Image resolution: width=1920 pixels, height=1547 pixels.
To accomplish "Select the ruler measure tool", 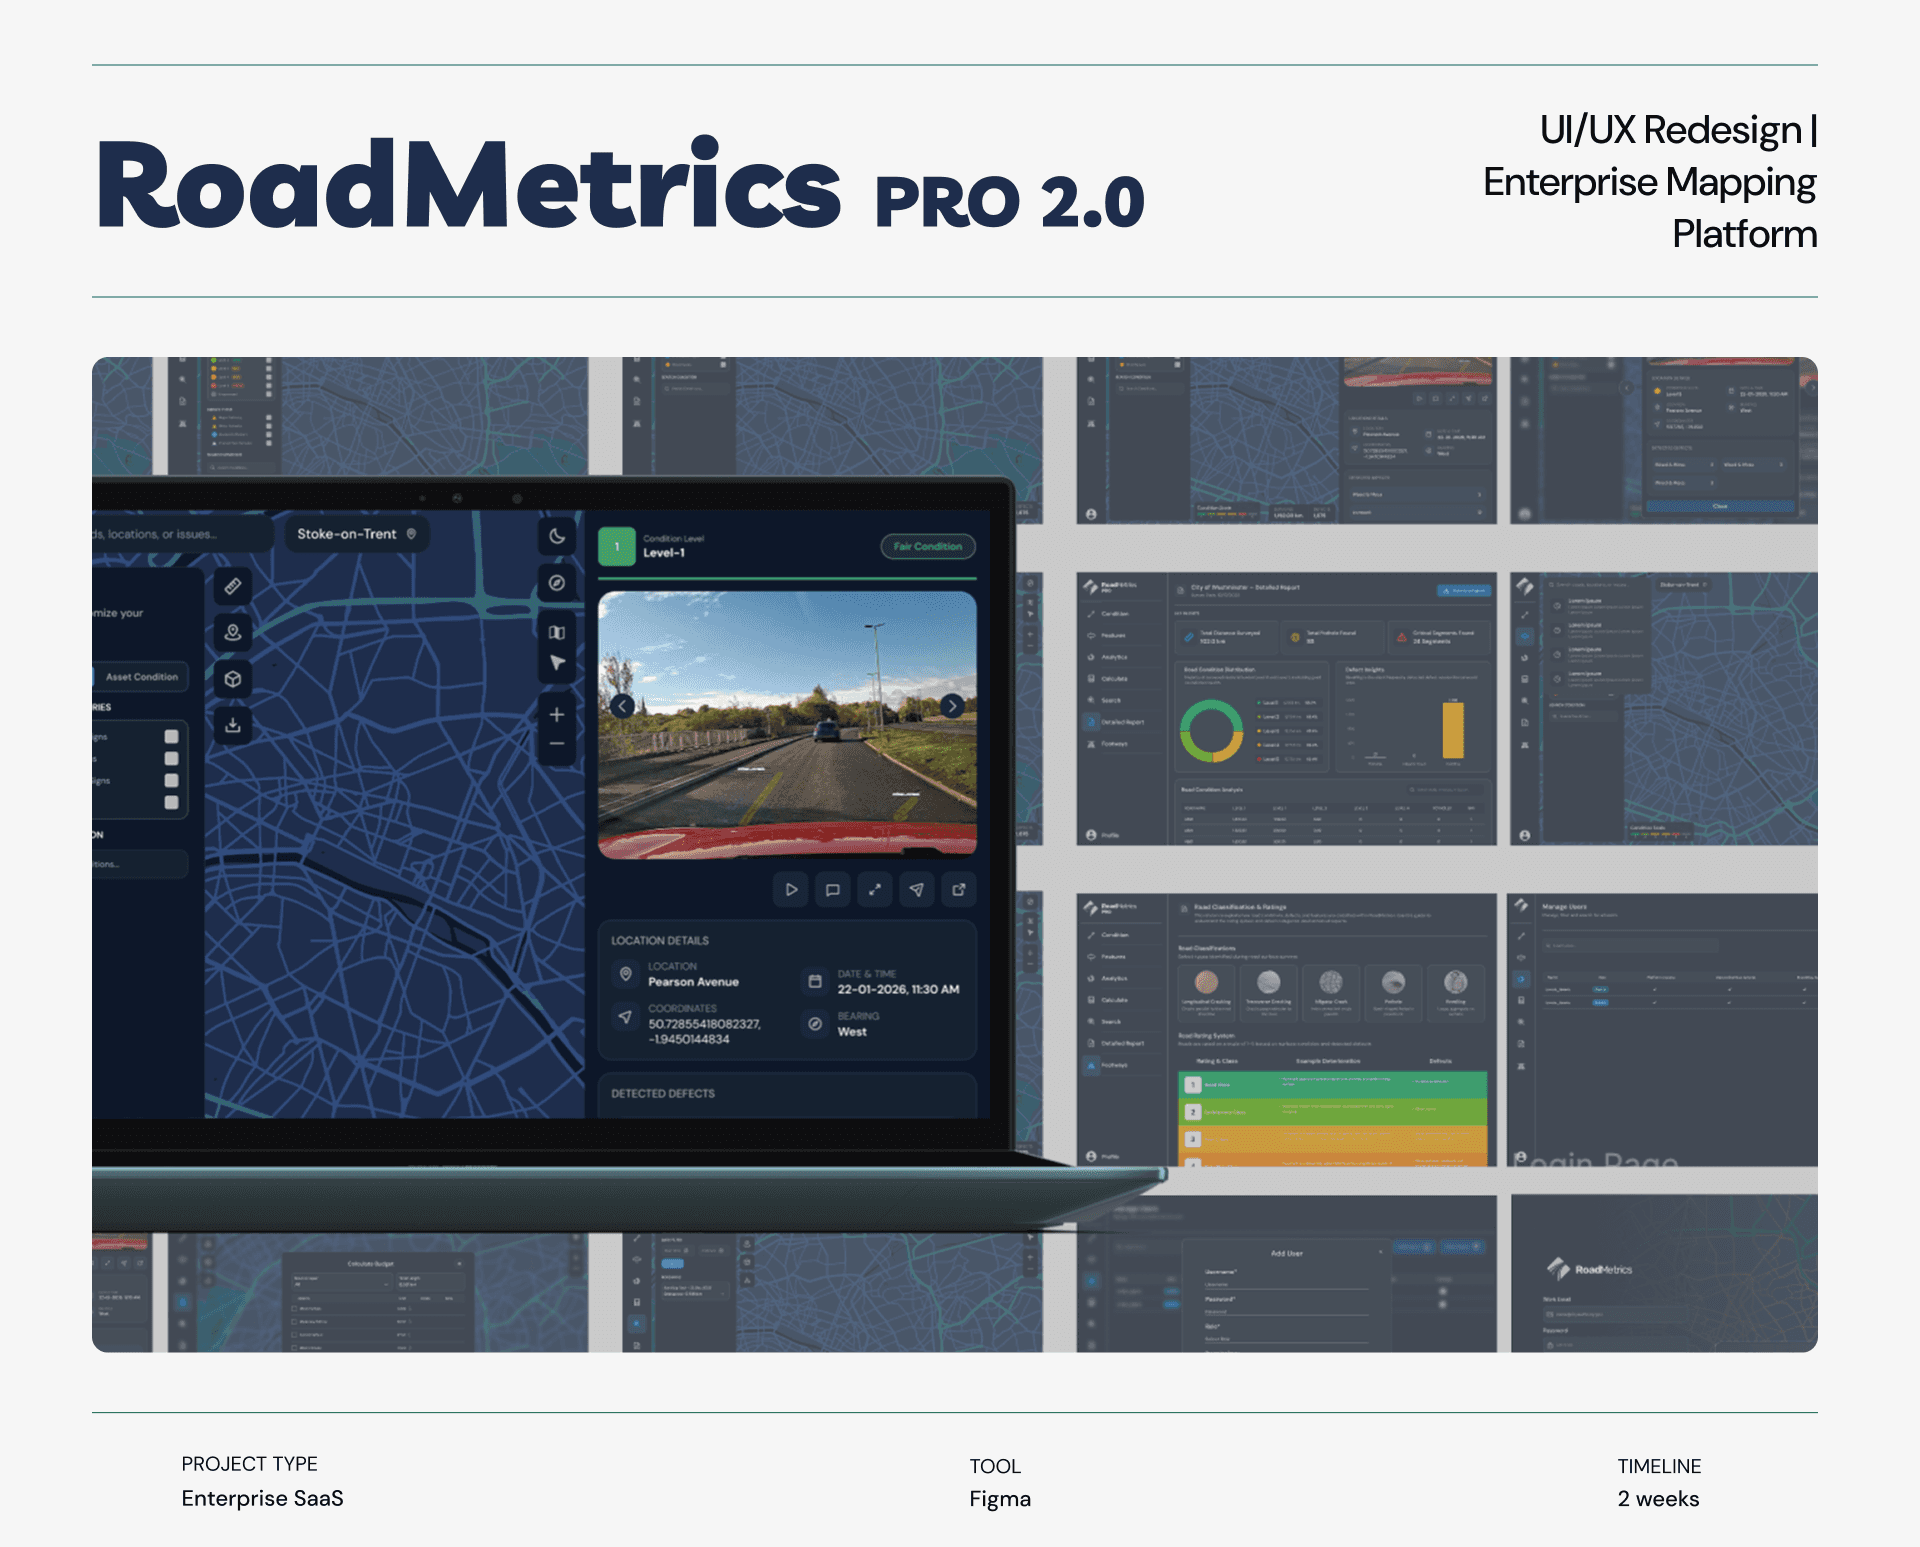I will point(233,586).
